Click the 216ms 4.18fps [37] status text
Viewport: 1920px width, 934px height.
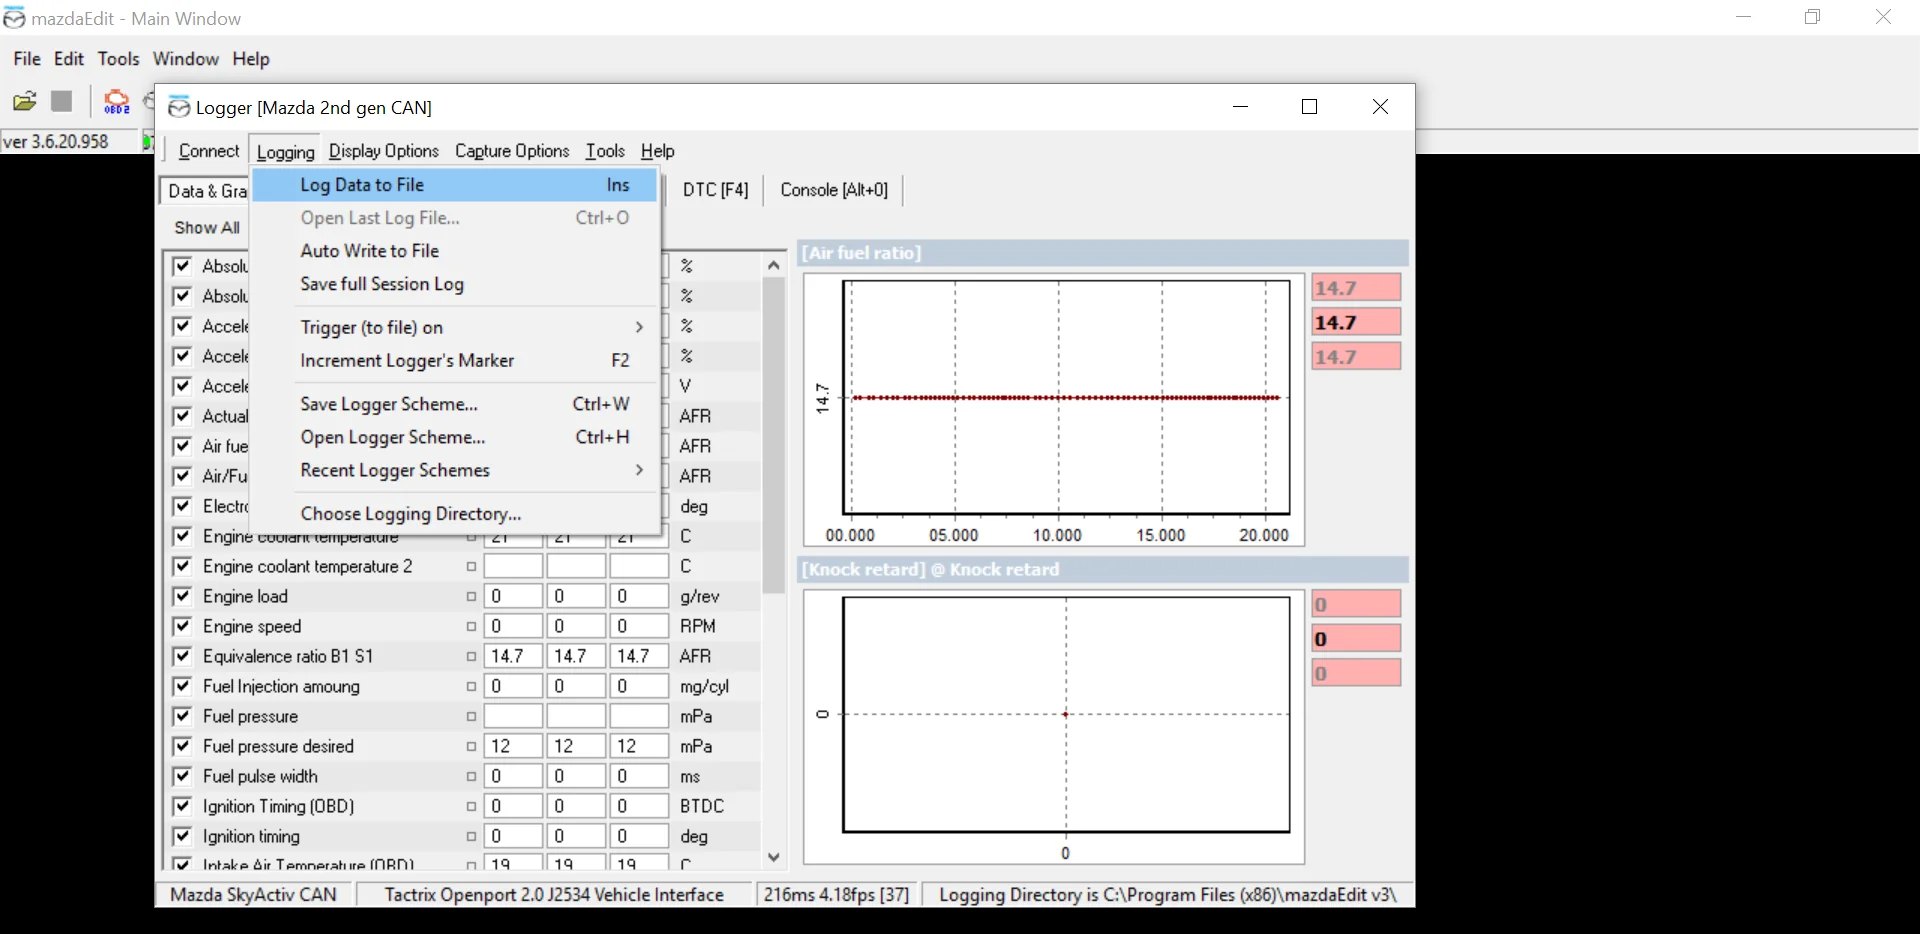point(836,895)
